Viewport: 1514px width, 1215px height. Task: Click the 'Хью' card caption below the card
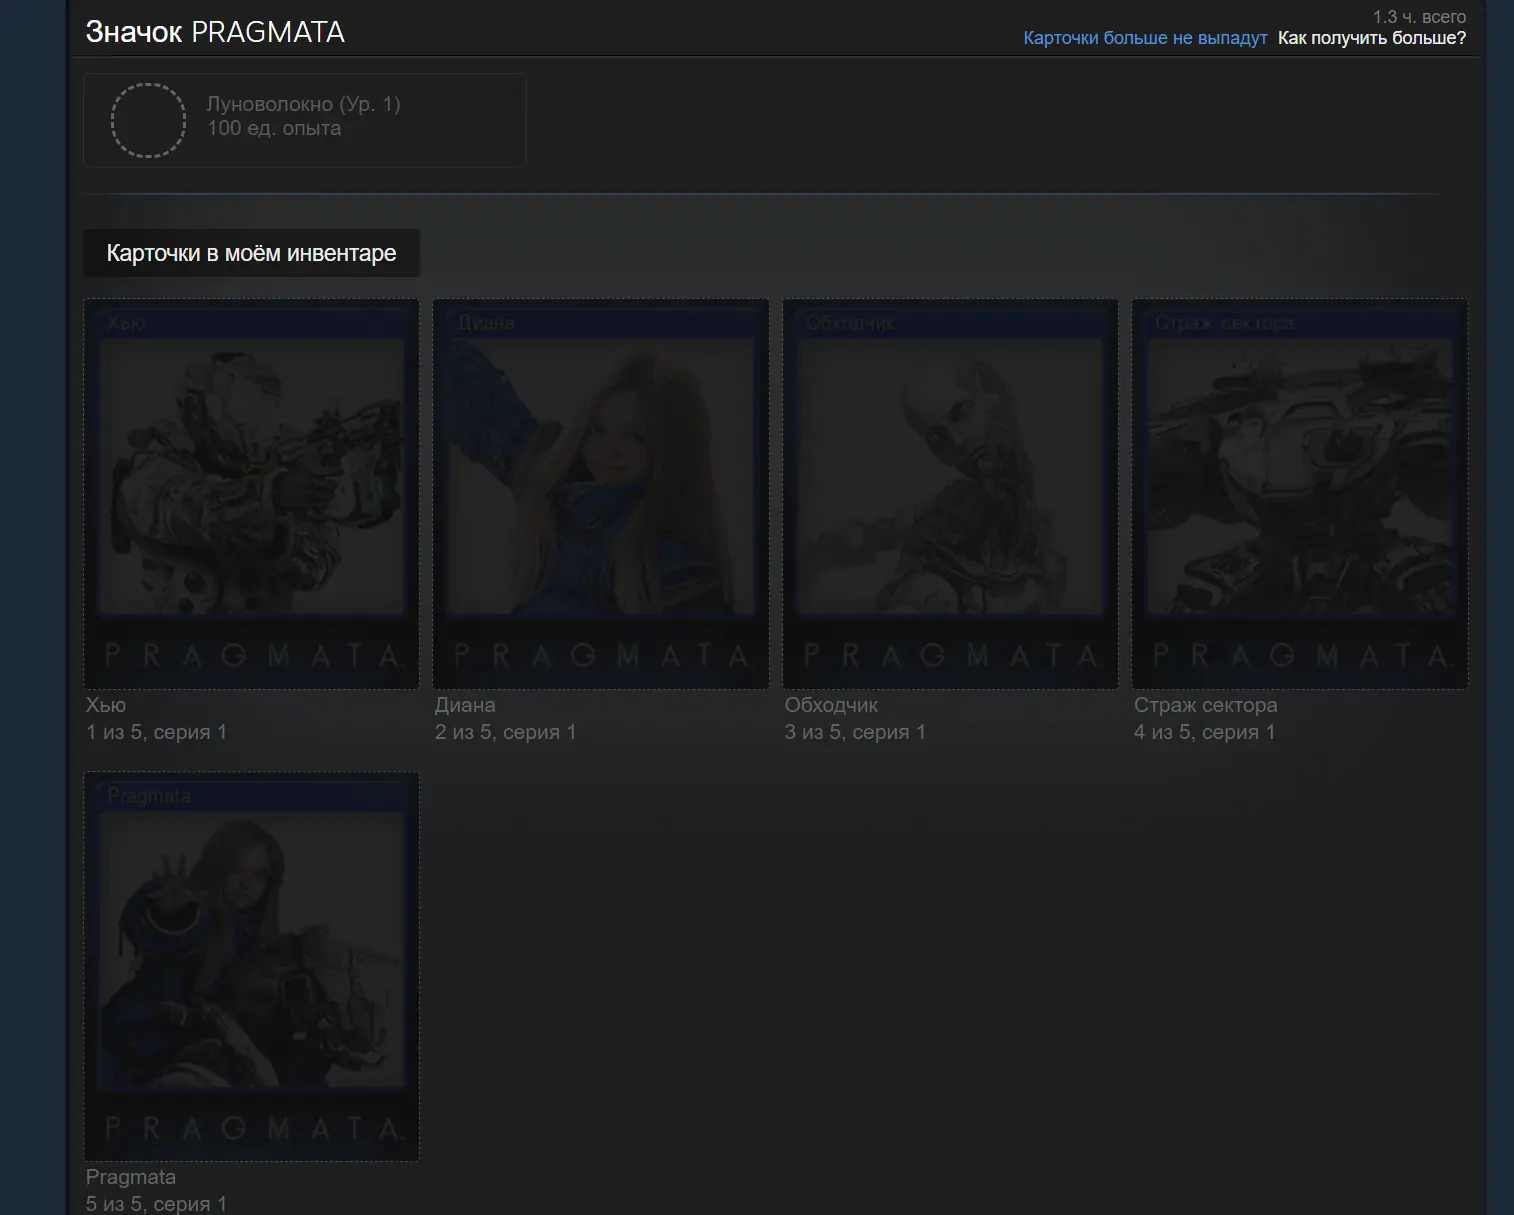(x=106, y=705)
